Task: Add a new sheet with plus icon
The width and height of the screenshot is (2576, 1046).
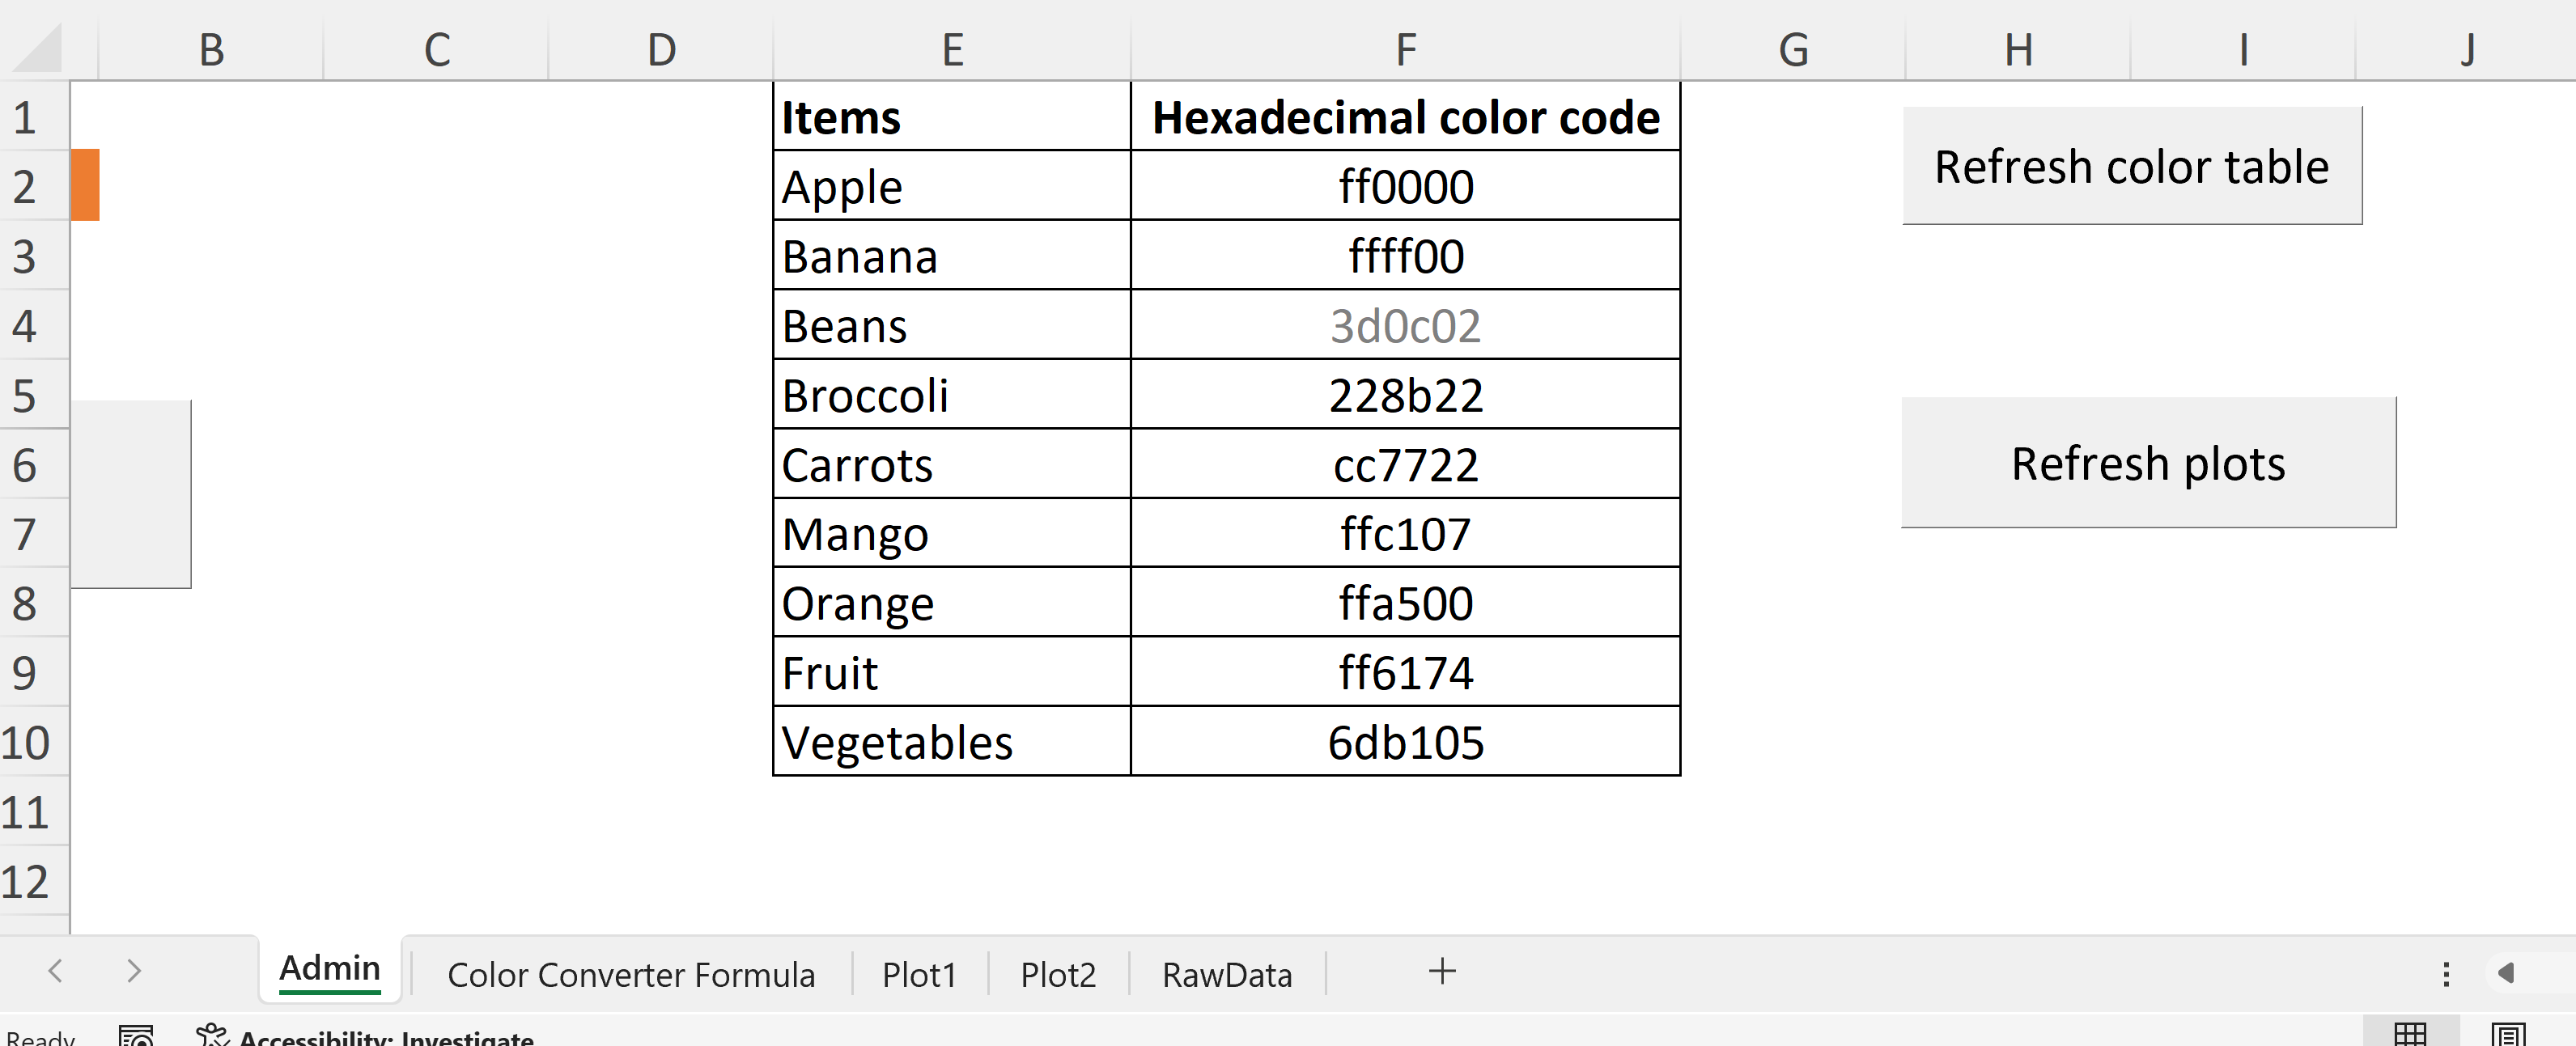Action: (x=1442, y=971)
